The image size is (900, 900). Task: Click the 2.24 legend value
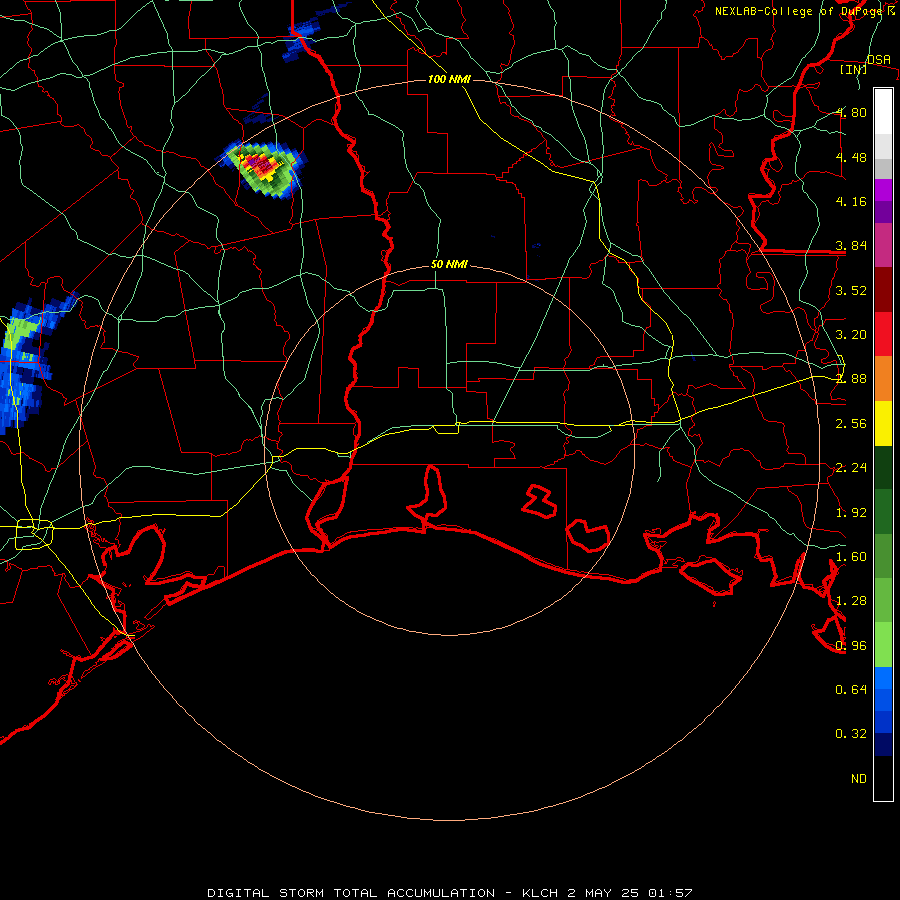click(851, 468)
